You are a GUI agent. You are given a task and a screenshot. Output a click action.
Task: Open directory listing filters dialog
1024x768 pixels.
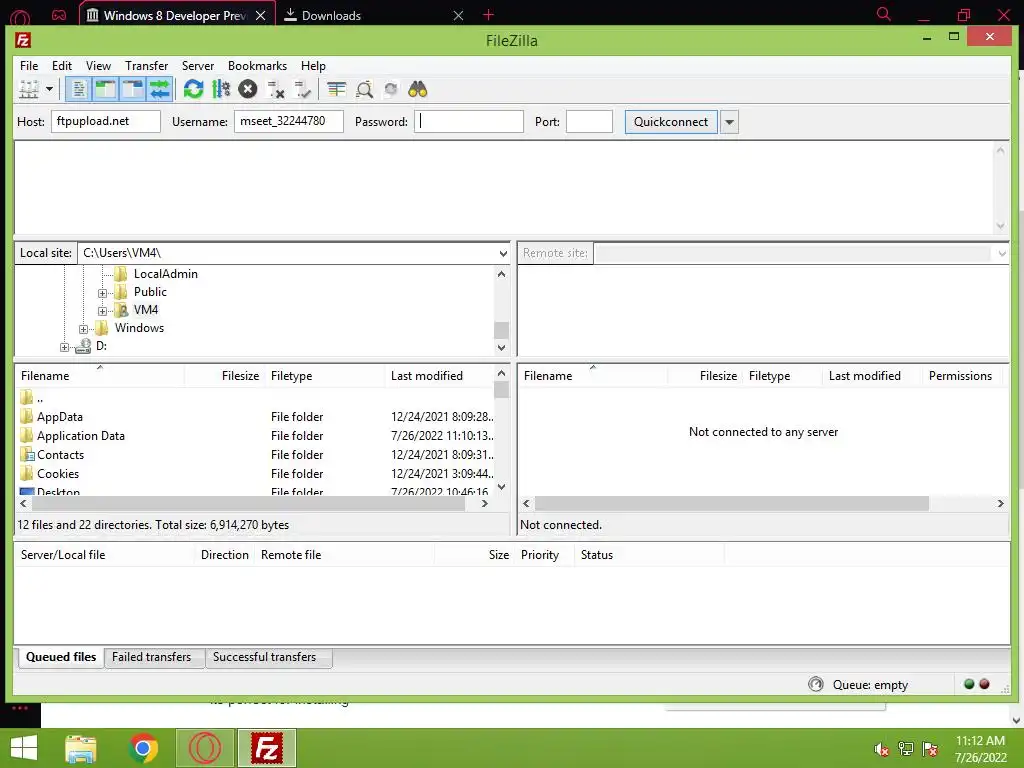pyautogui.click(x=336, y=89)
